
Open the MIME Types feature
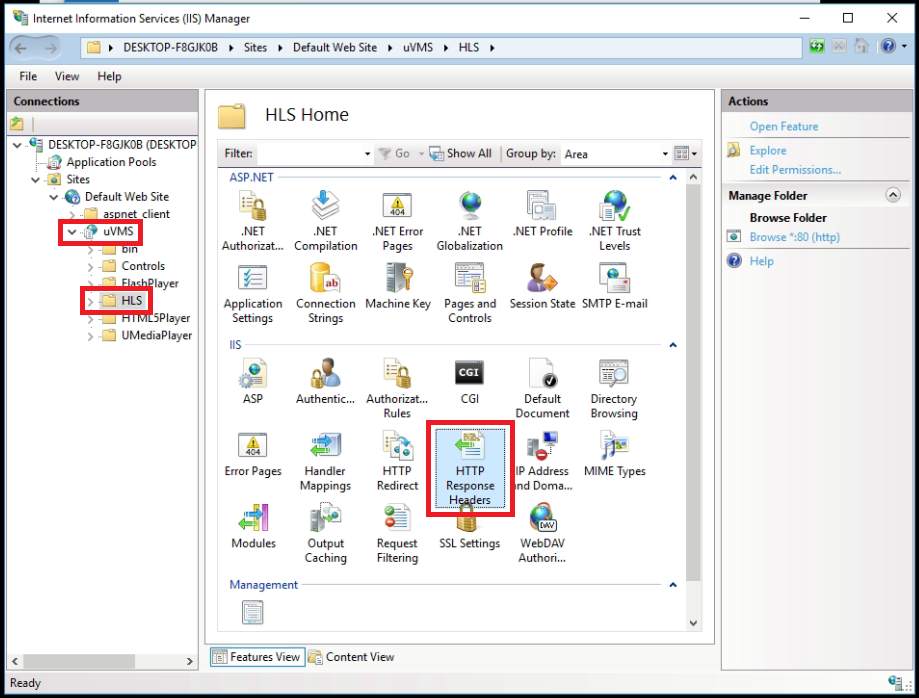pyautogui.click(x=614, y=454)
